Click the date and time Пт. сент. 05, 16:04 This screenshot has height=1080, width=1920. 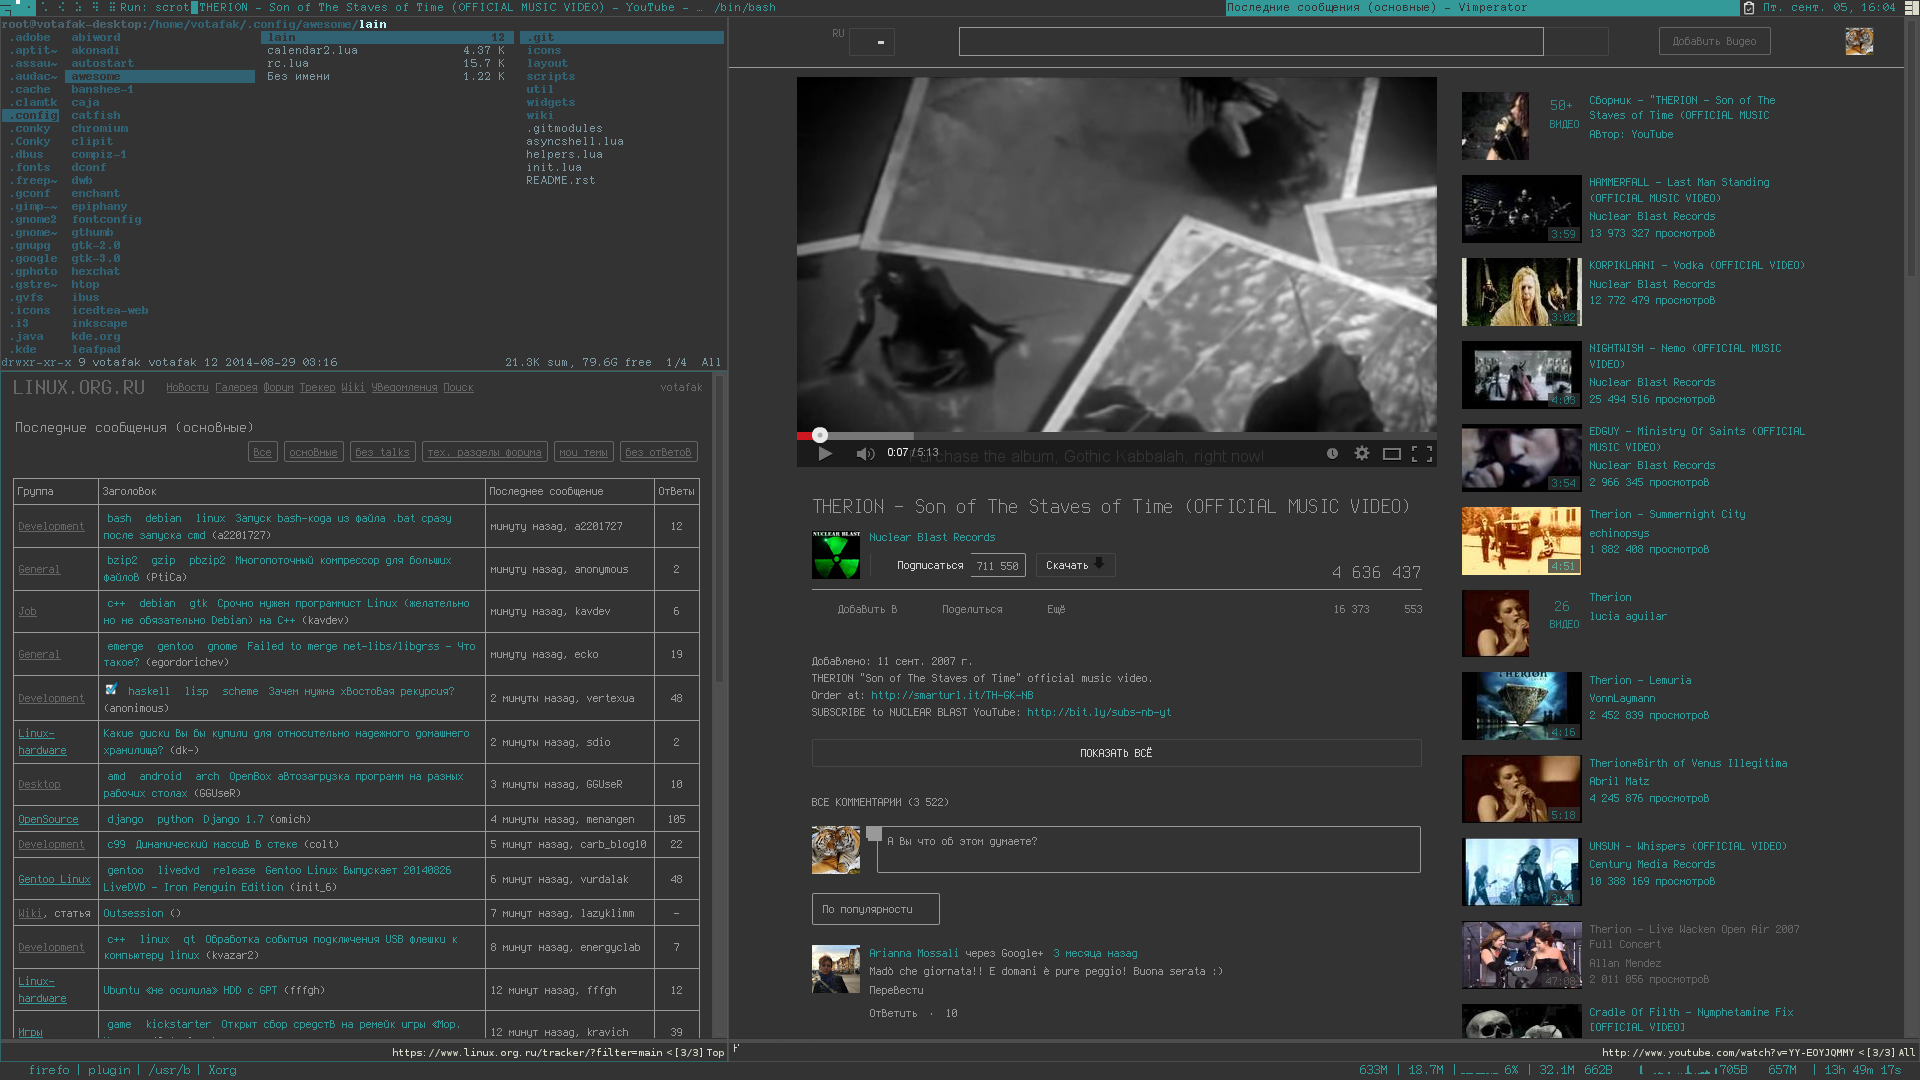1828,7
